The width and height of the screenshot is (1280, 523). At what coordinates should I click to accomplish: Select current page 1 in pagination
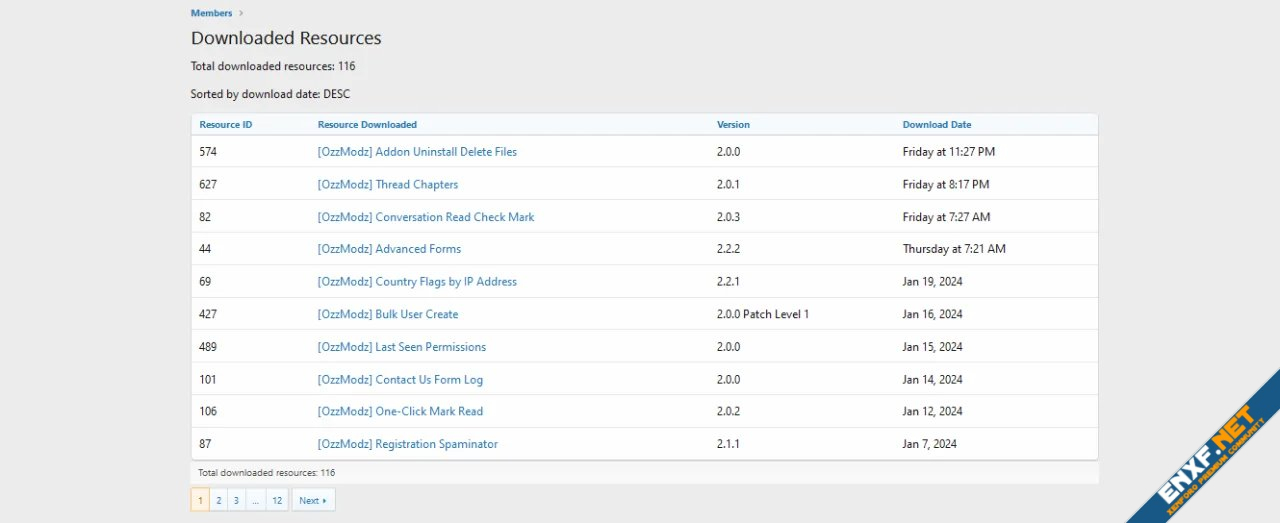[x=200, y=500]
